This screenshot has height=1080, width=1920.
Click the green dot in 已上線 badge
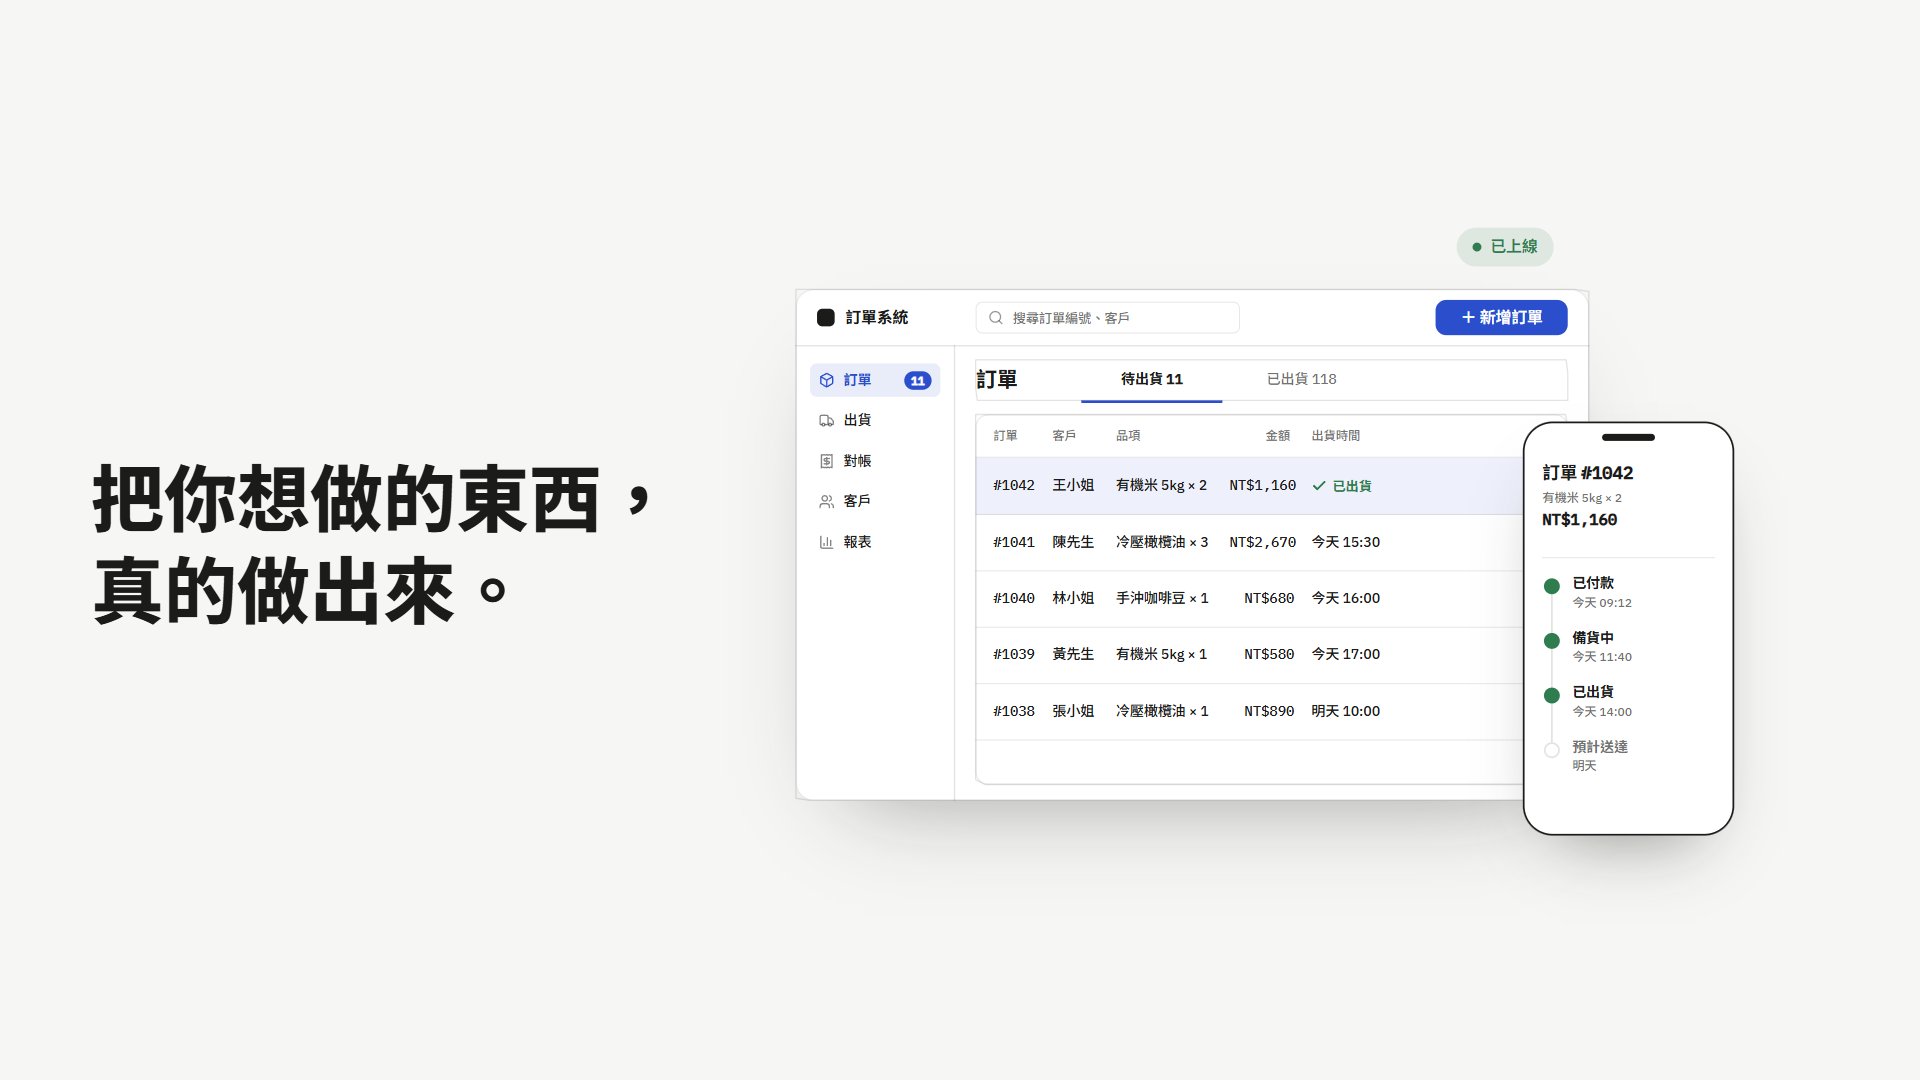tap(1476, 247)
